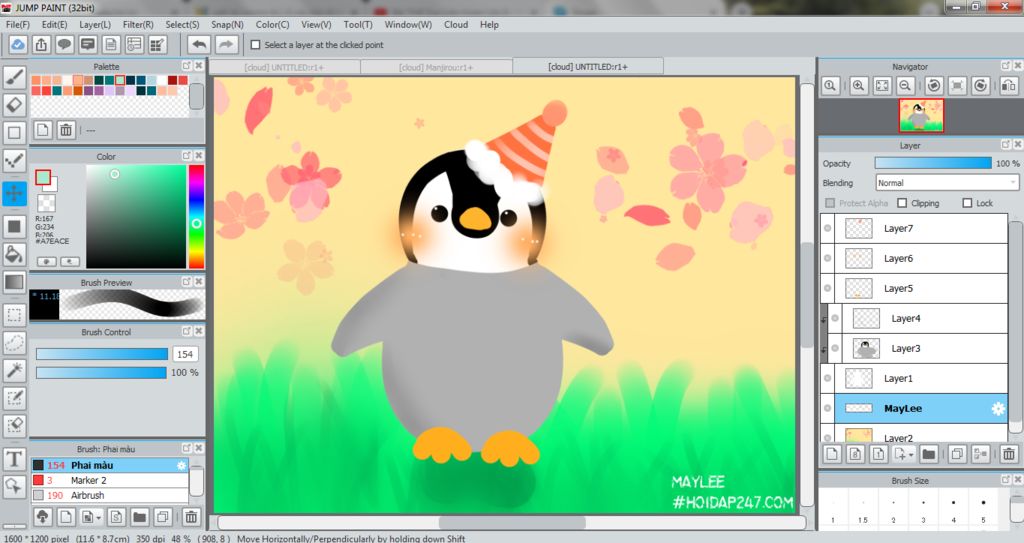Viewport: 1024px width, 543px height.
Task: Open settings gear of MayLee layer
Action: click(998, 409)
